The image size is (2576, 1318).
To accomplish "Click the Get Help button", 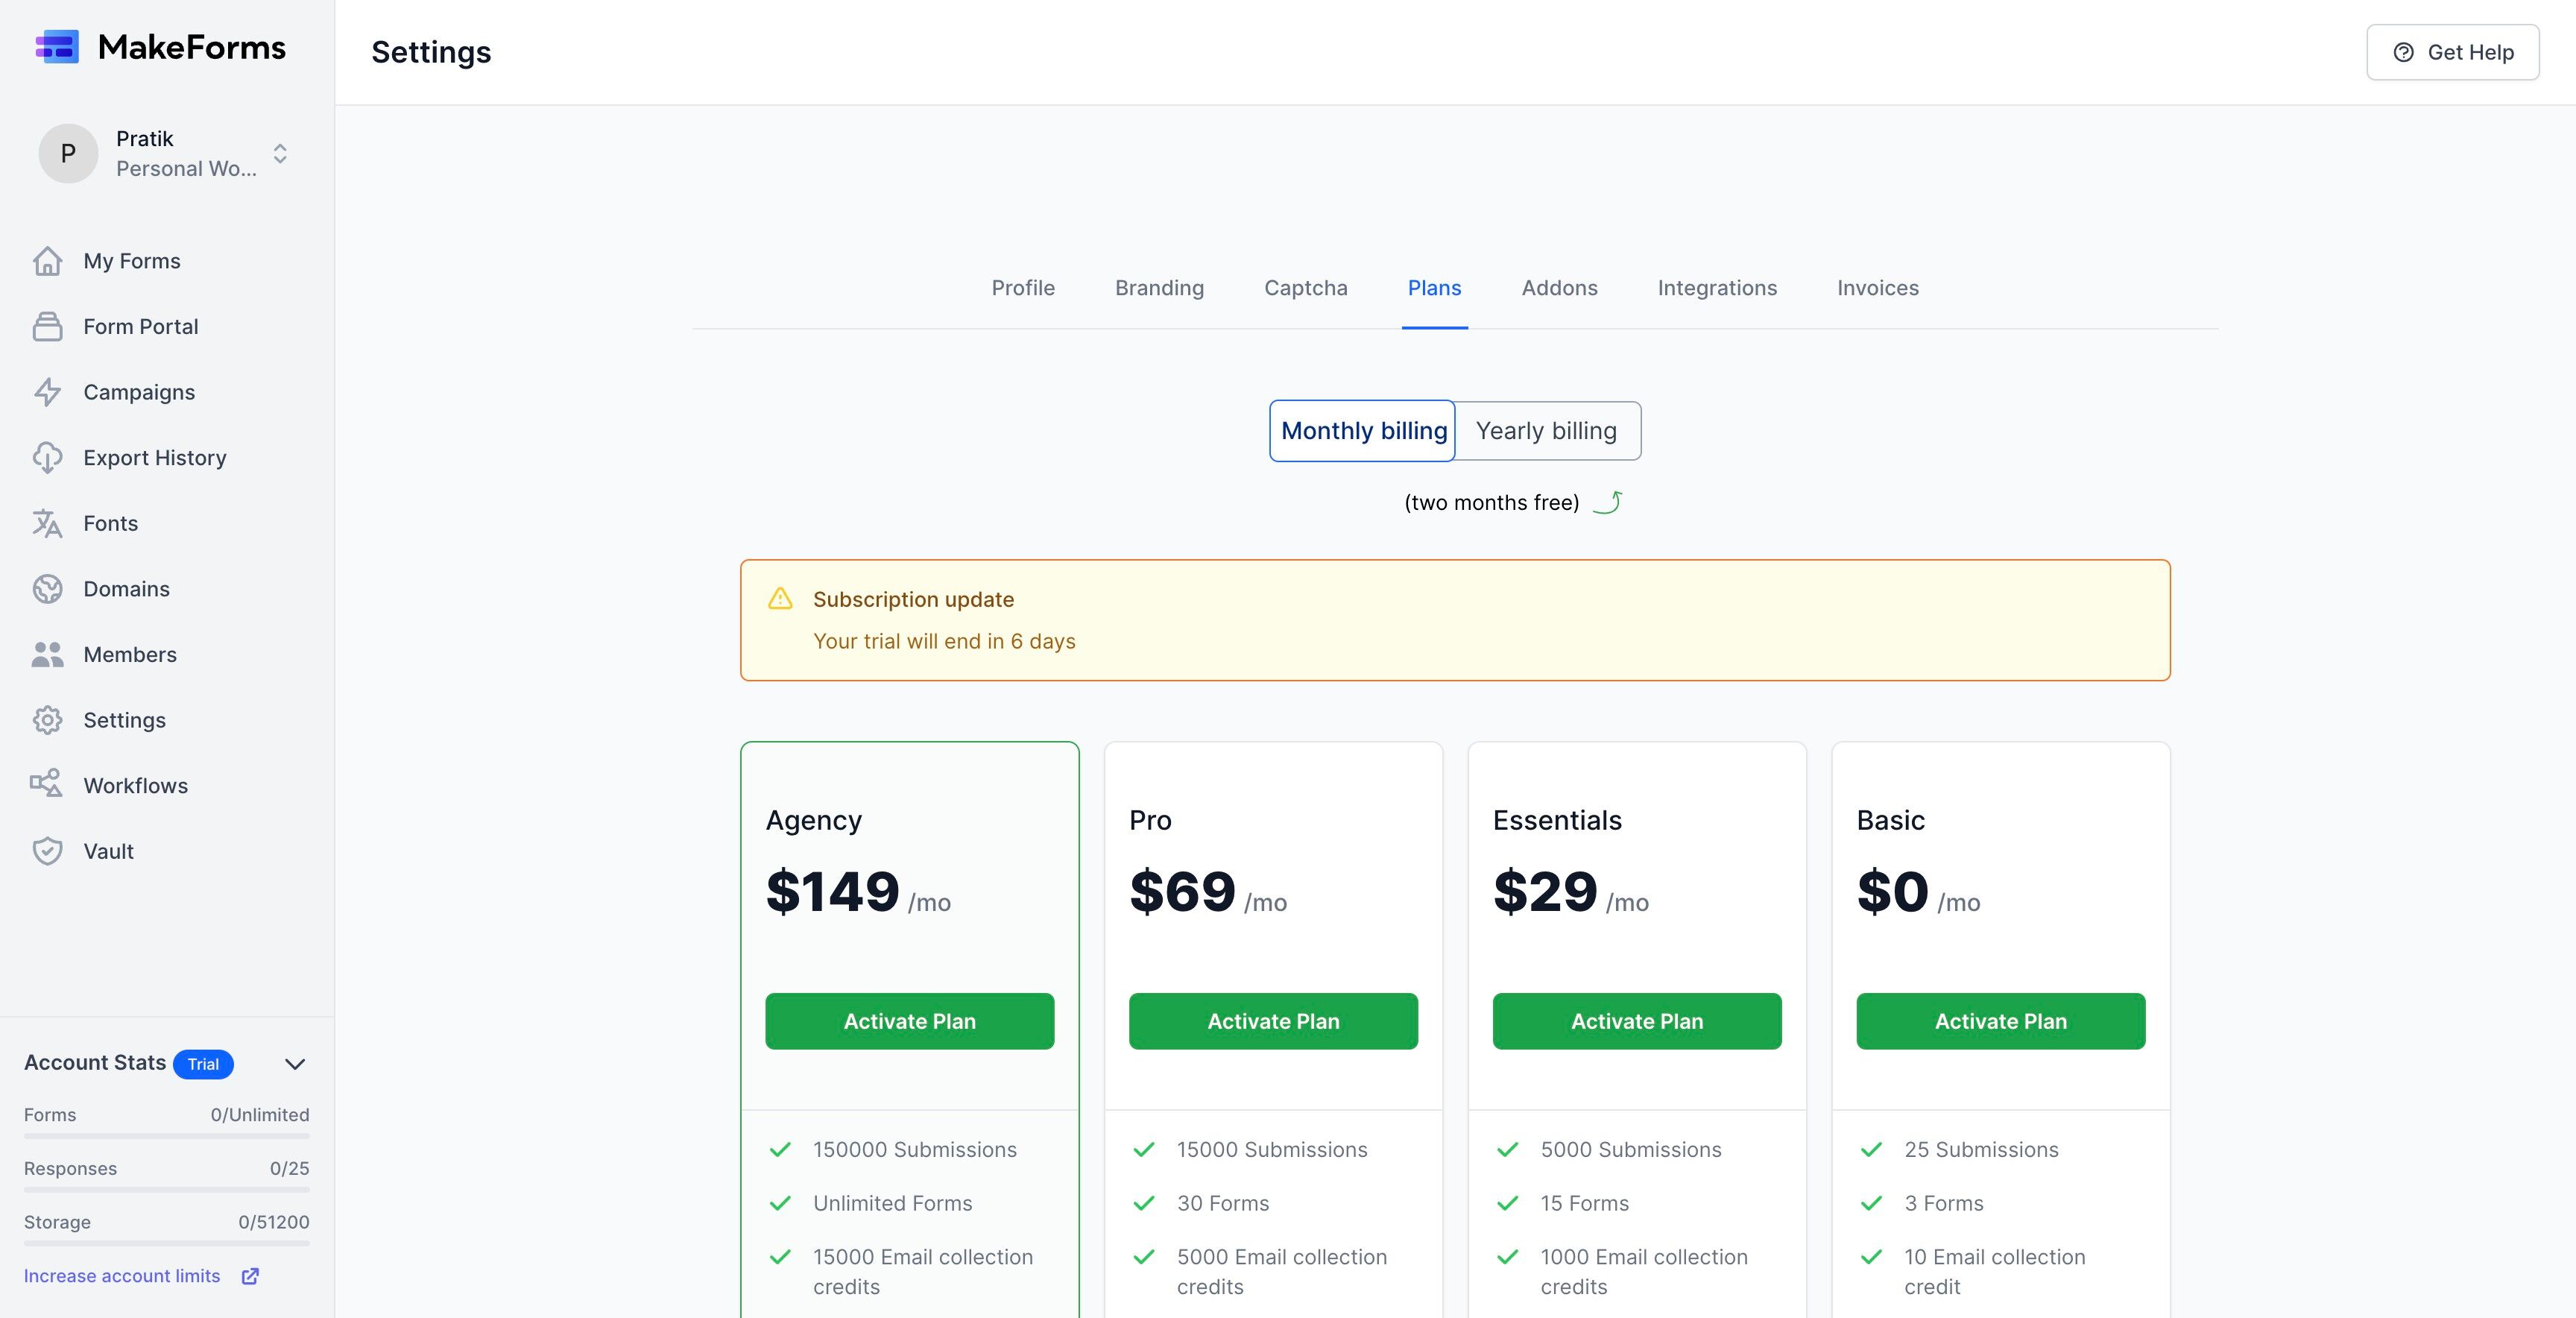I will [2452, 52].
